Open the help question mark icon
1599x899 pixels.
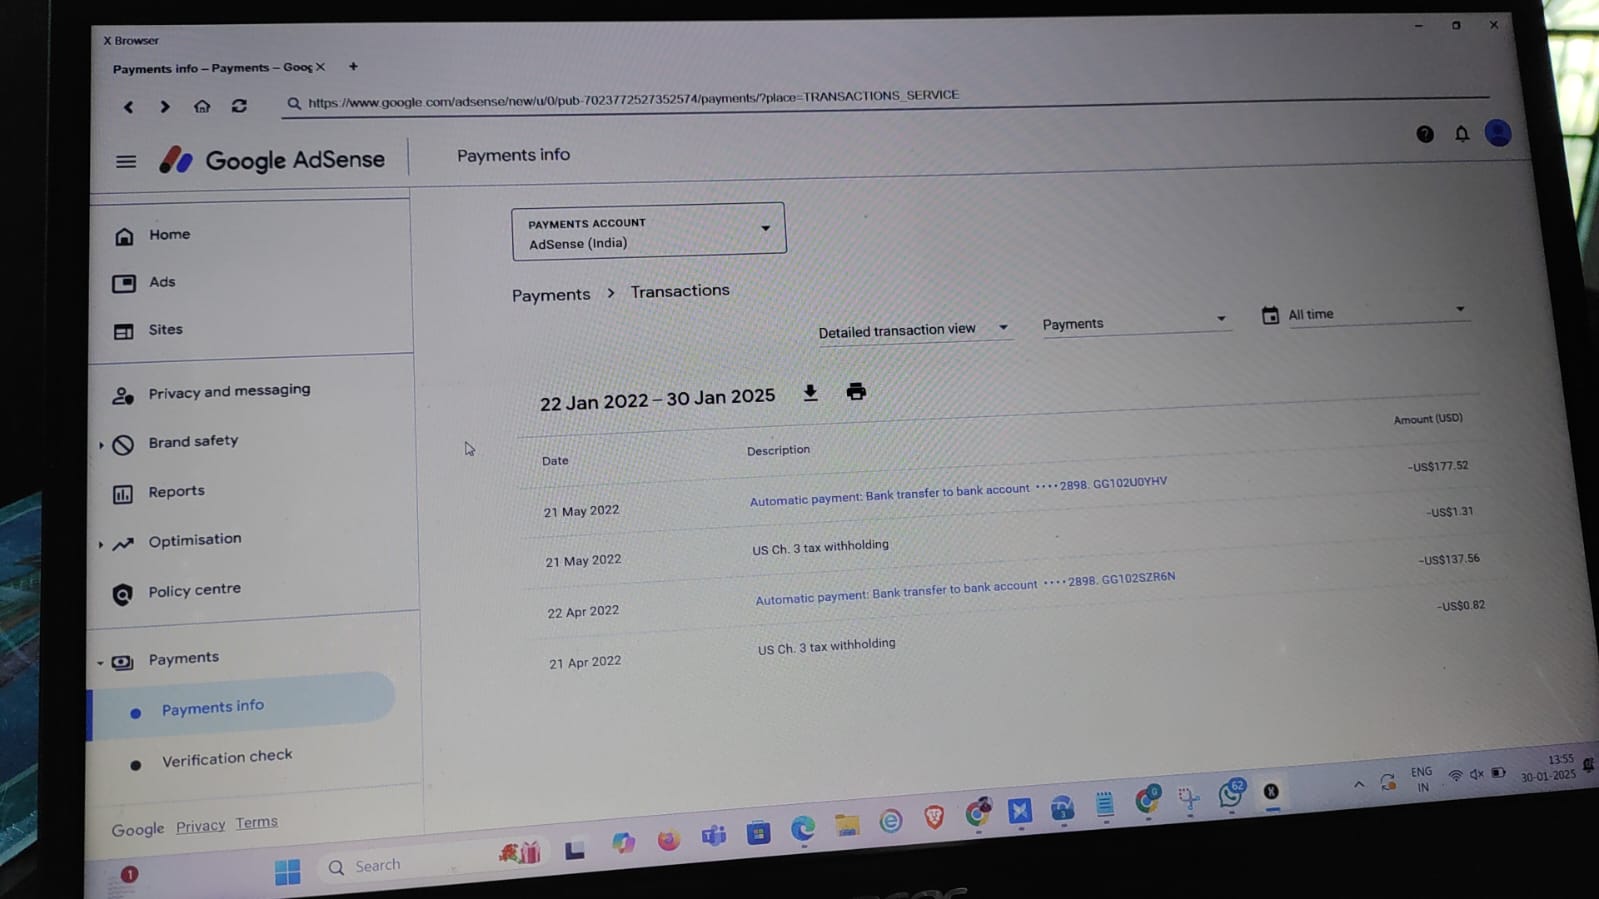click(x=1425, y=134)
